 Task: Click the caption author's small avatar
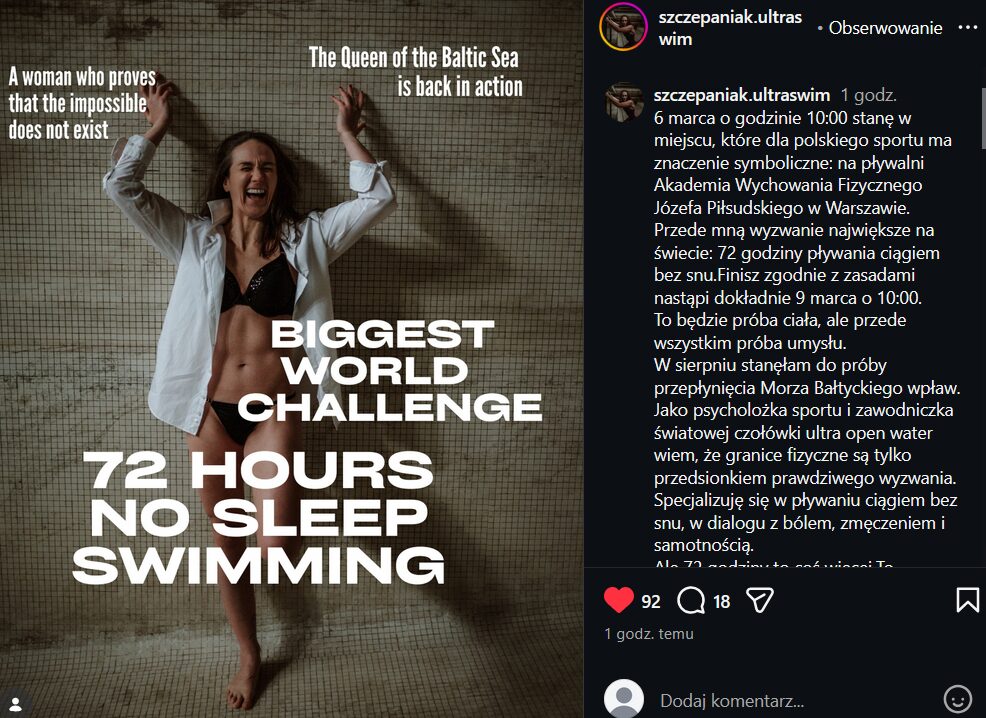(x=625, y=102)
